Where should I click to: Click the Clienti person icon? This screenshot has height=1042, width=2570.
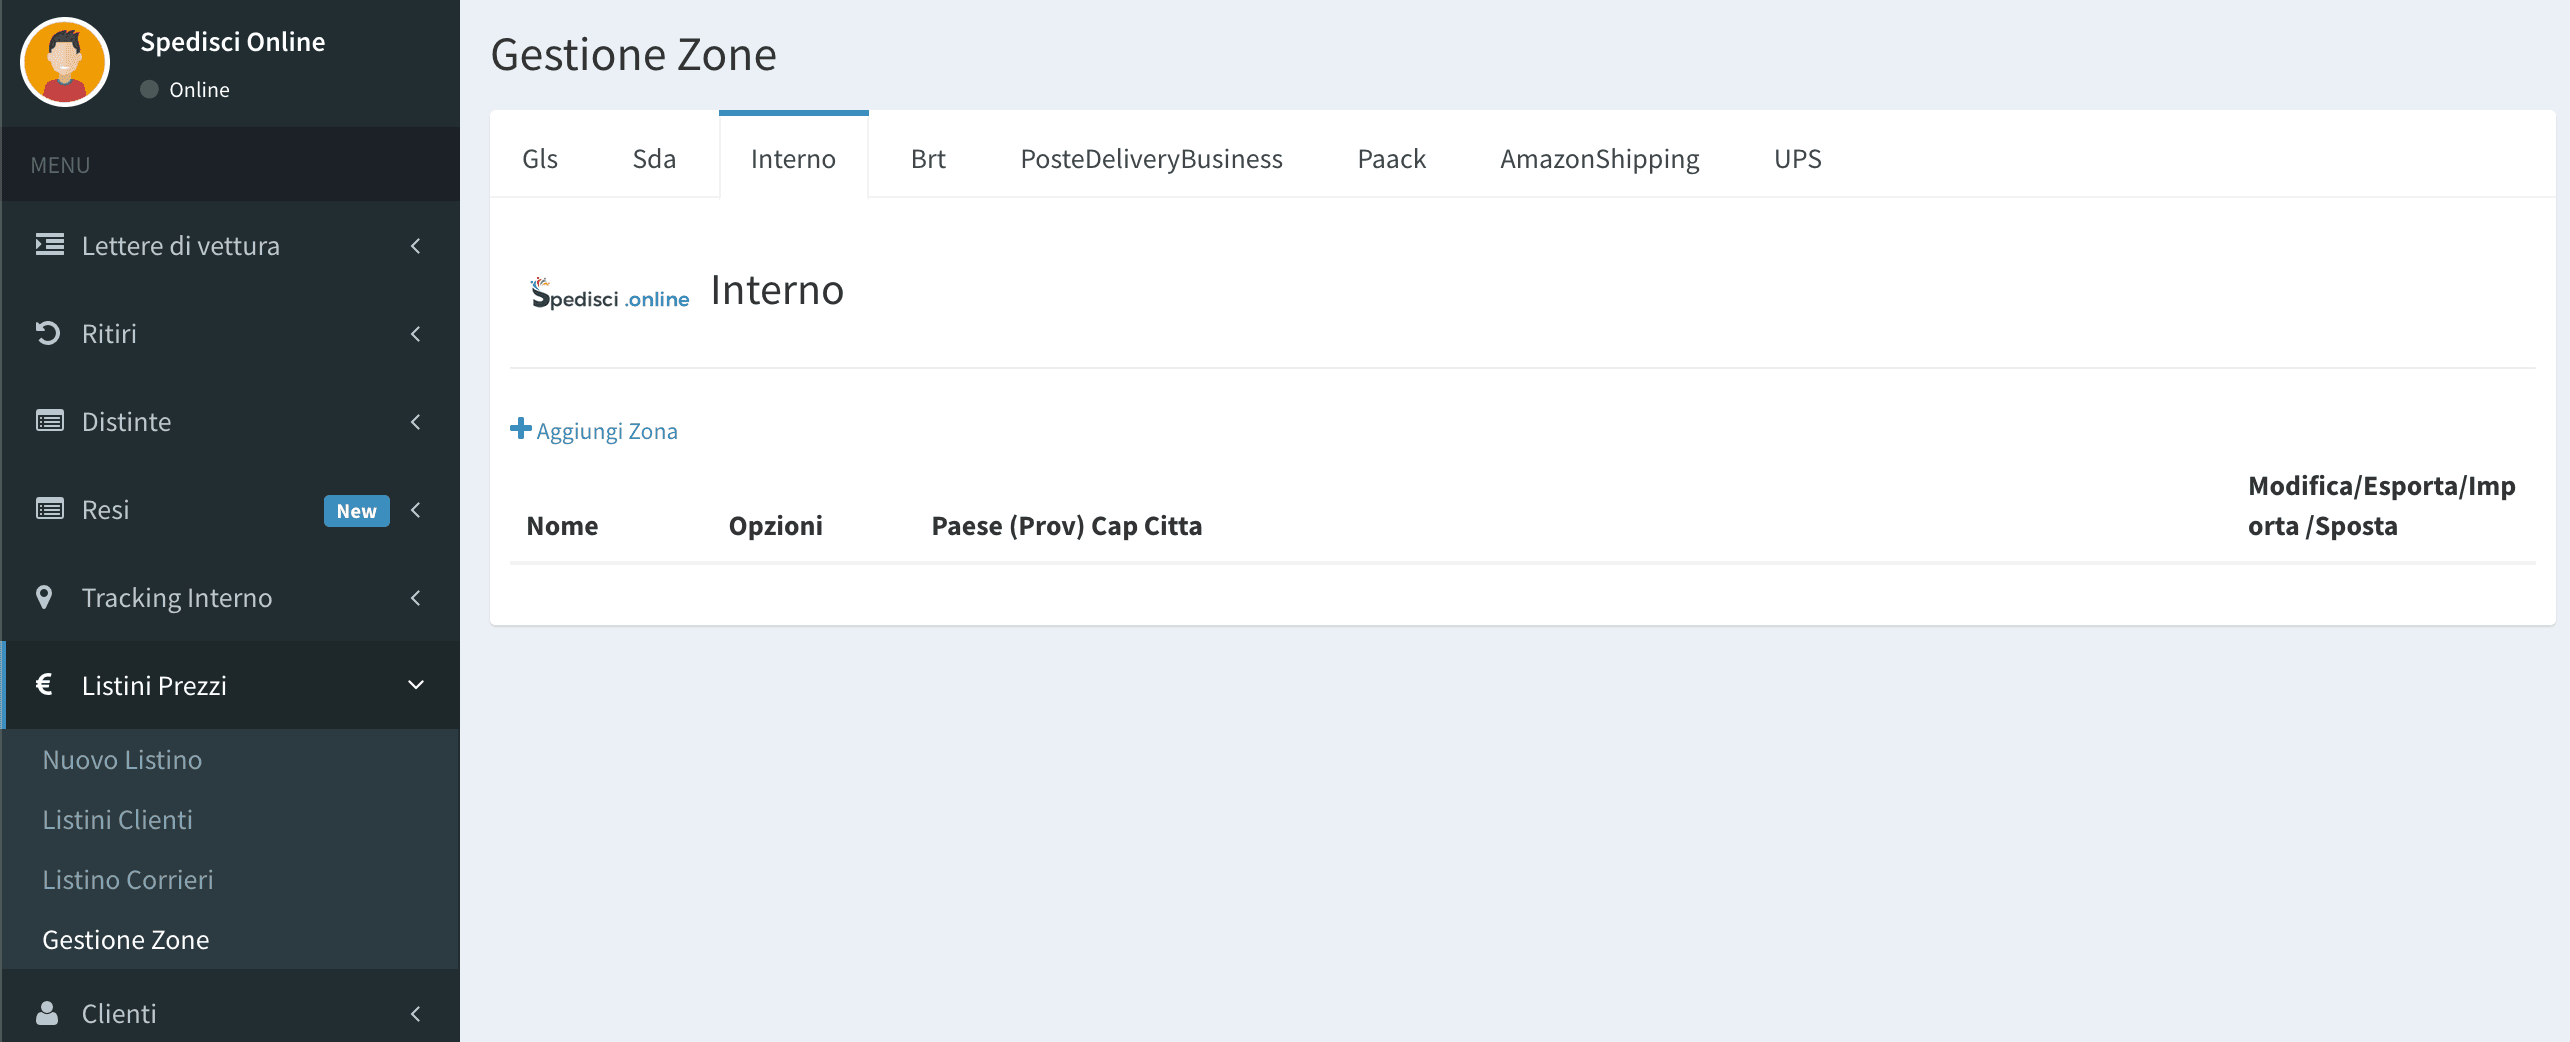pos(47,1013)
